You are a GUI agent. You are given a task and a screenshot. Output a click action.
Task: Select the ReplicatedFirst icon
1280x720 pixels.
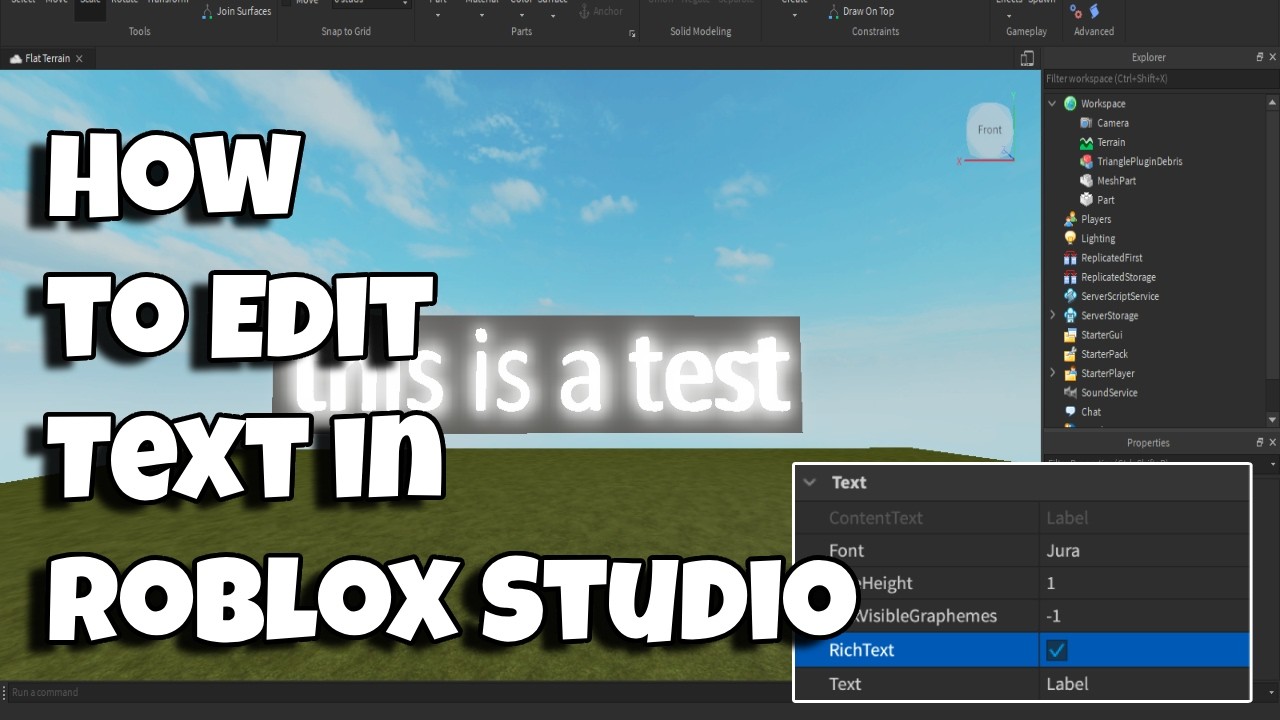[1070, 258]
